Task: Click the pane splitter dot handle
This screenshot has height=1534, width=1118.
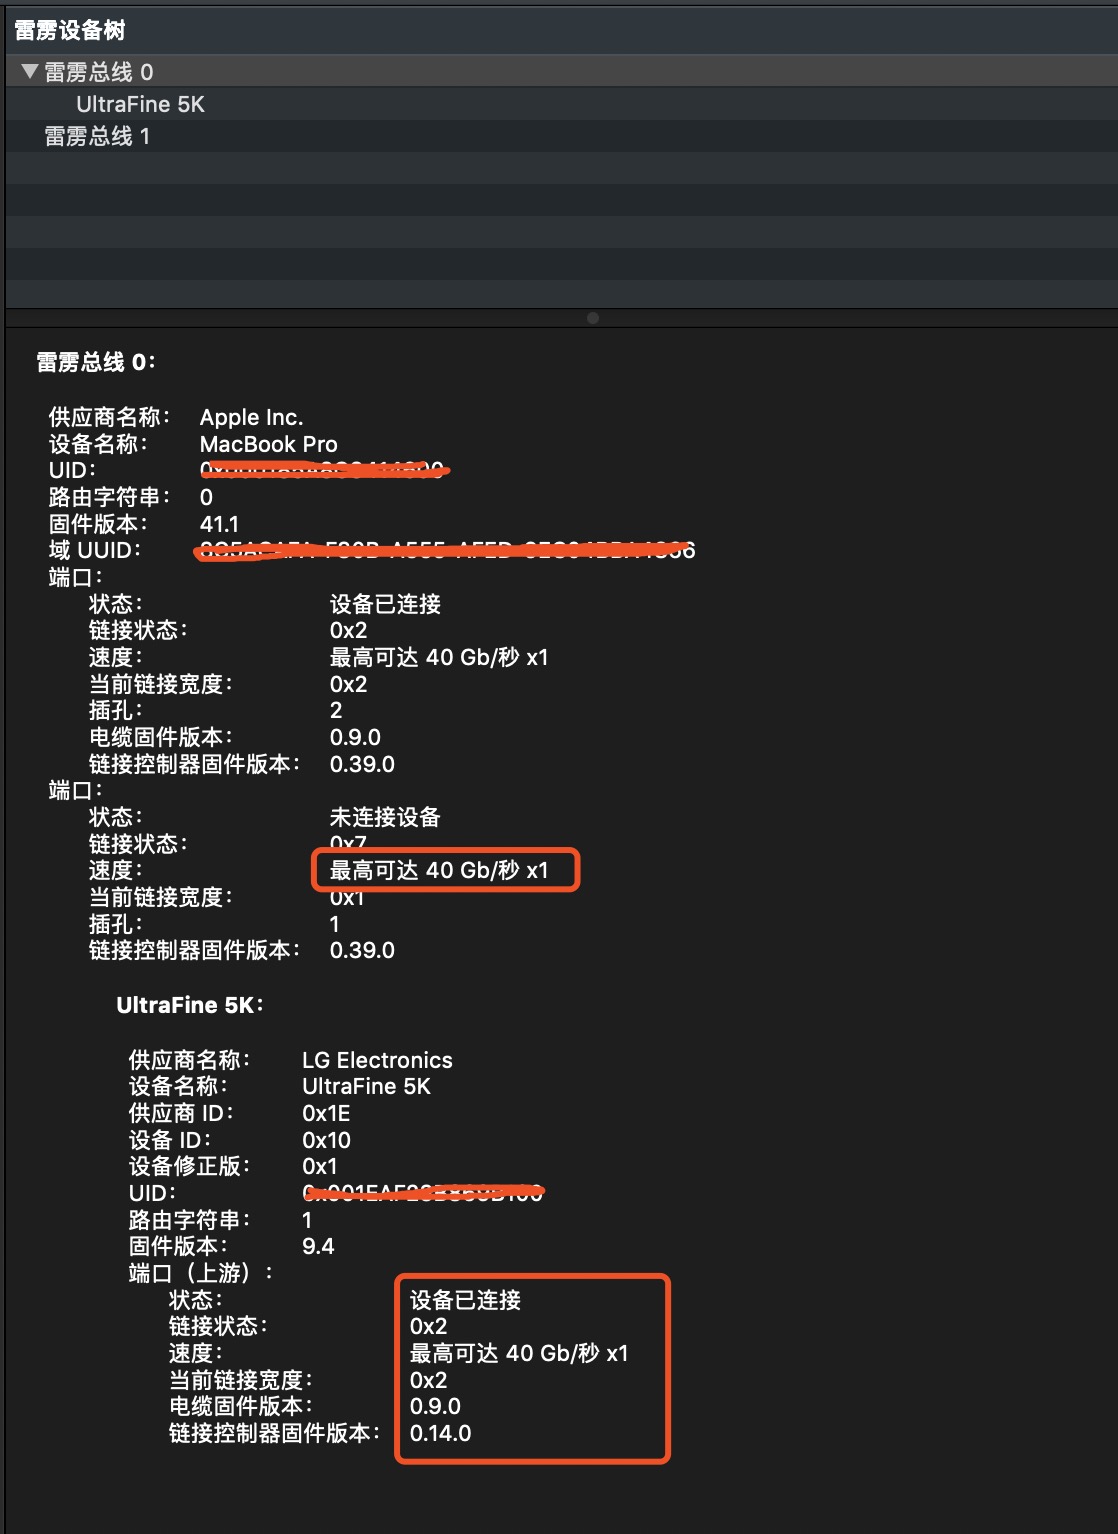Action: (593, 318)
